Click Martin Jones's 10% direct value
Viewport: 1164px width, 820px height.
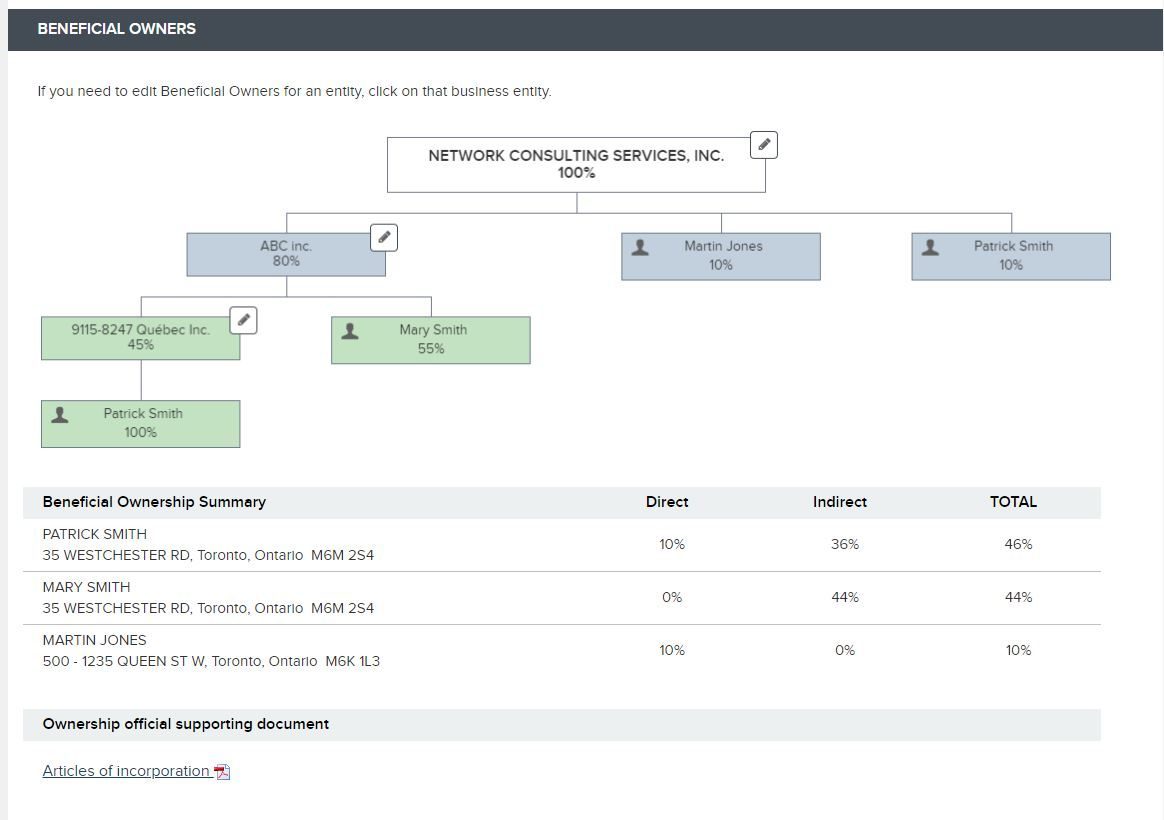[672, 651]
